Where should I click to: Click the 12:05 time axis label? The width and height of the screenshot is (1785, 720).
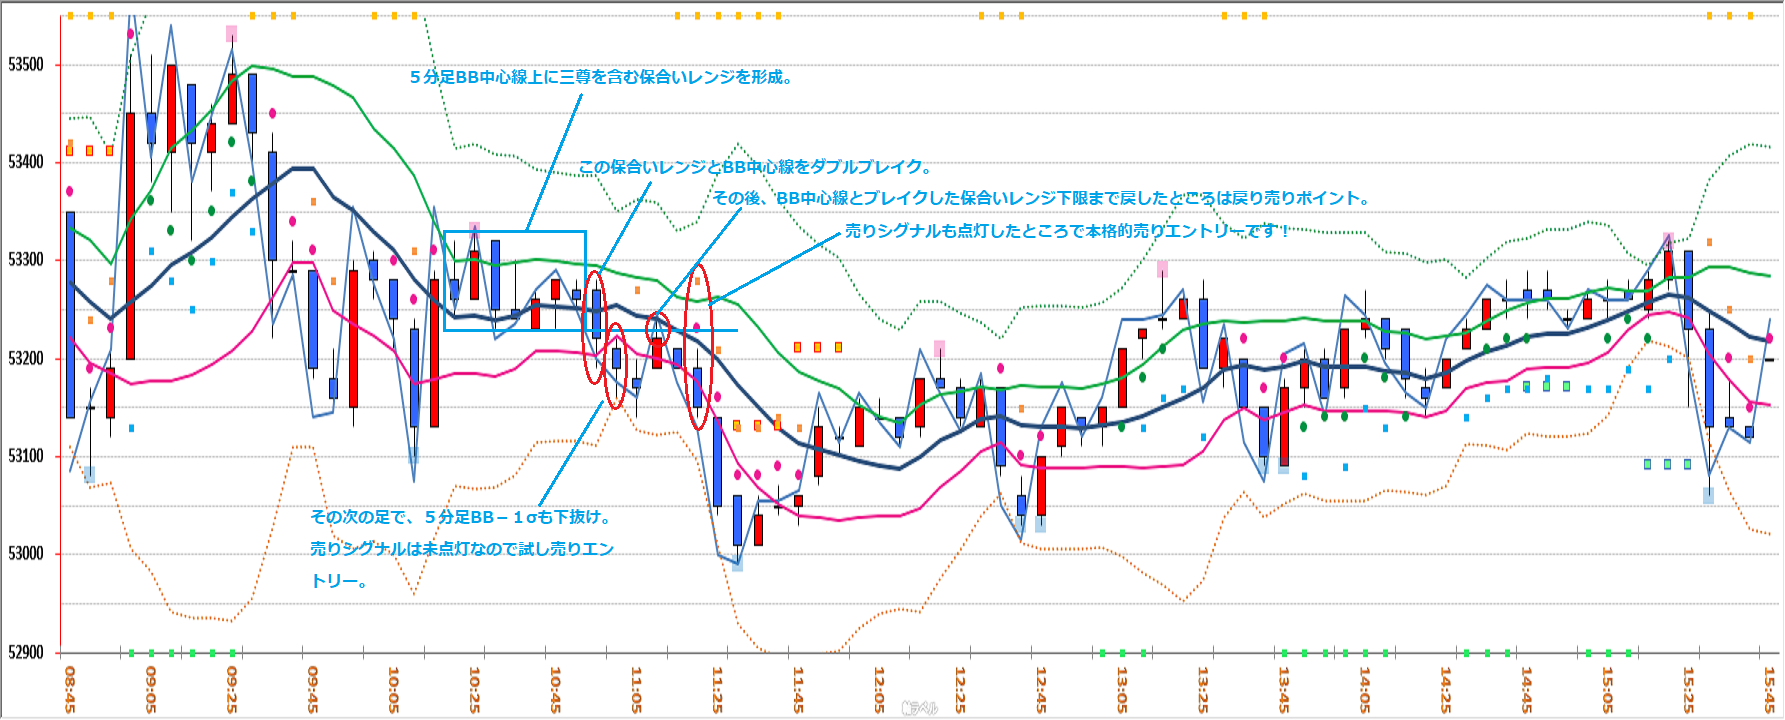[879, 690]
